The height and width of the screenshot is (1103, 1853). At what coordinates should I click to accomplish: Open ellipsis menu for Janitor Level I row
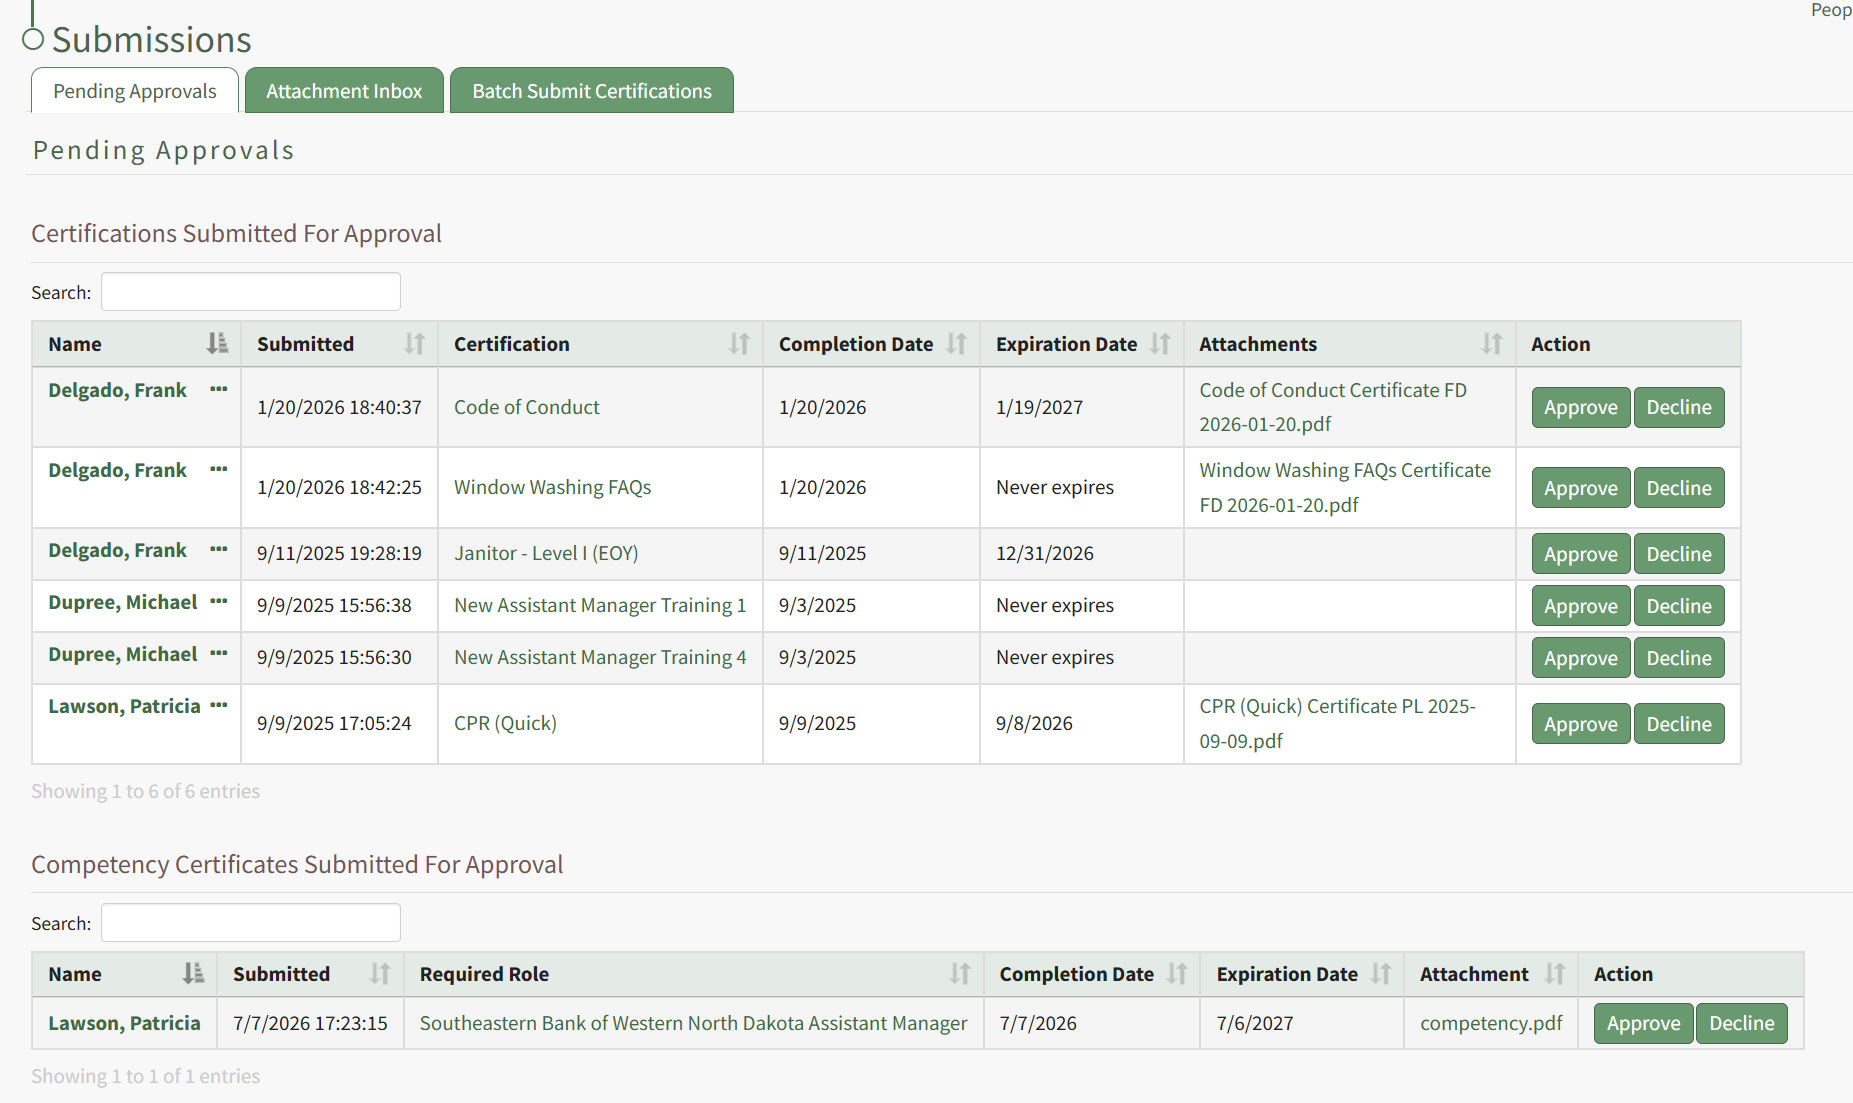219,549
